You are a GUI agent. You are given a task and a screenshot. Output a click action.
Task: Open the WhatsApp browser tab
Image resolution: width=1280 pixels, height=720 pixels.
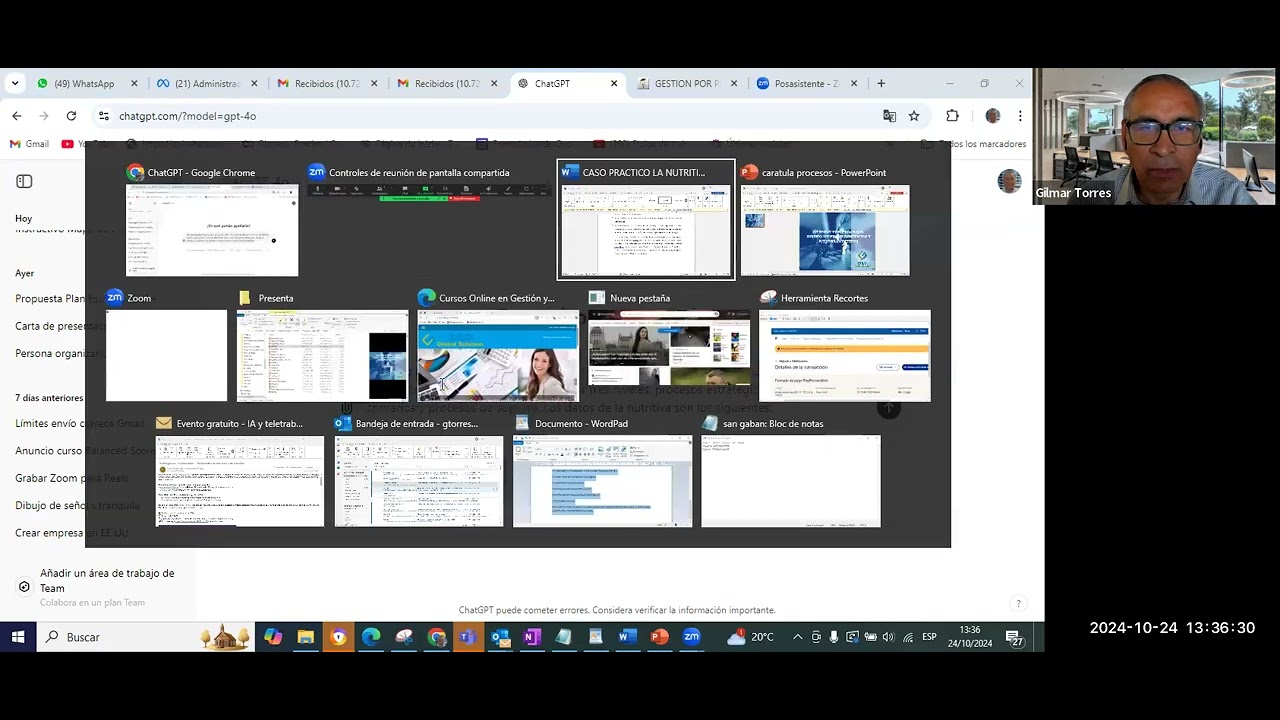point(84,84)
